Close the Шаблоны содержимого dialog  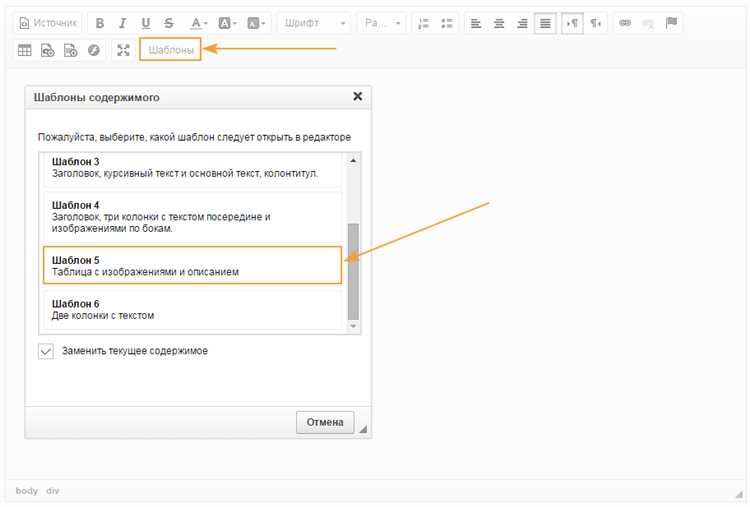[357, 96]
